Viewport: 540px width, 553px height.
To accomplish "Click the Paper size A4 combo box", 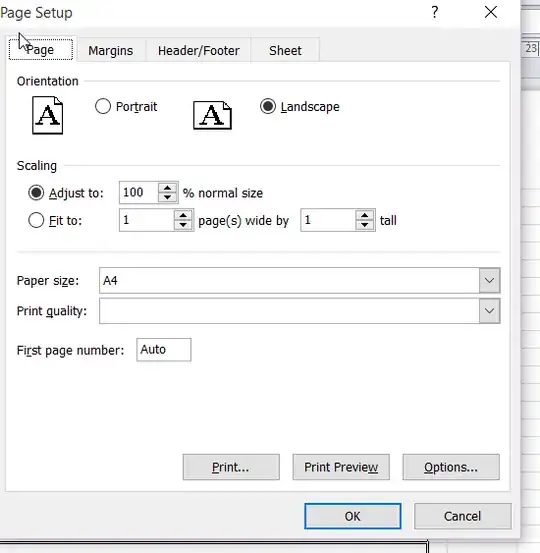I will point(299,280).
